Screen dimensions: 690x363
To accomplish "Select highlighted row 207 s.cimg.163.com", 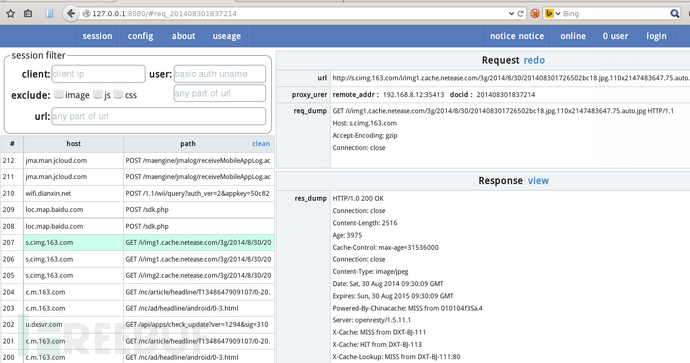I will pos(137,242).
